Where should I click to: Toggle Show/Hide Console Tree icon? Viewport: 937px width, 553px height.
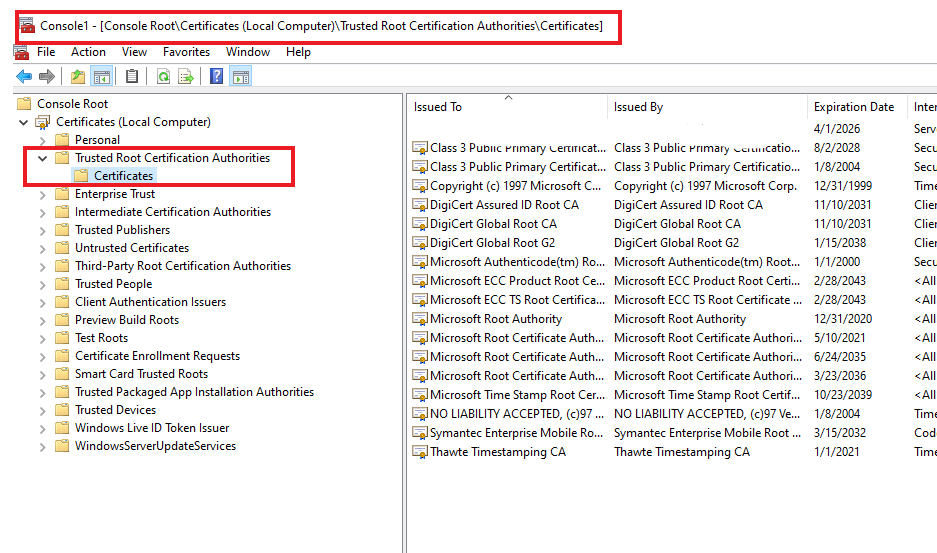coord(102,77)
